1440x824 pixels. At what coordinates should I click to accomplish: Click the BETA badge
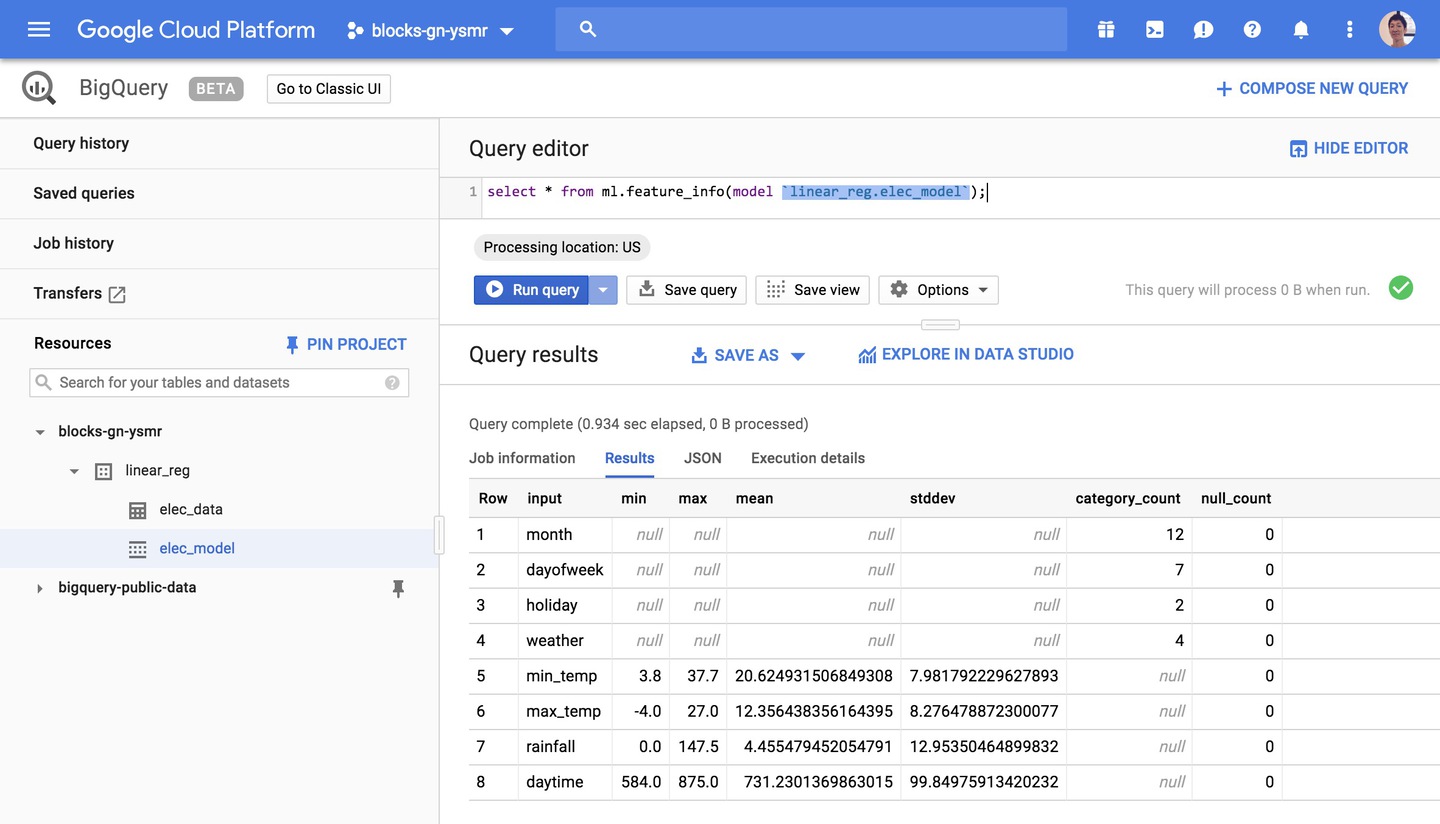216,88
